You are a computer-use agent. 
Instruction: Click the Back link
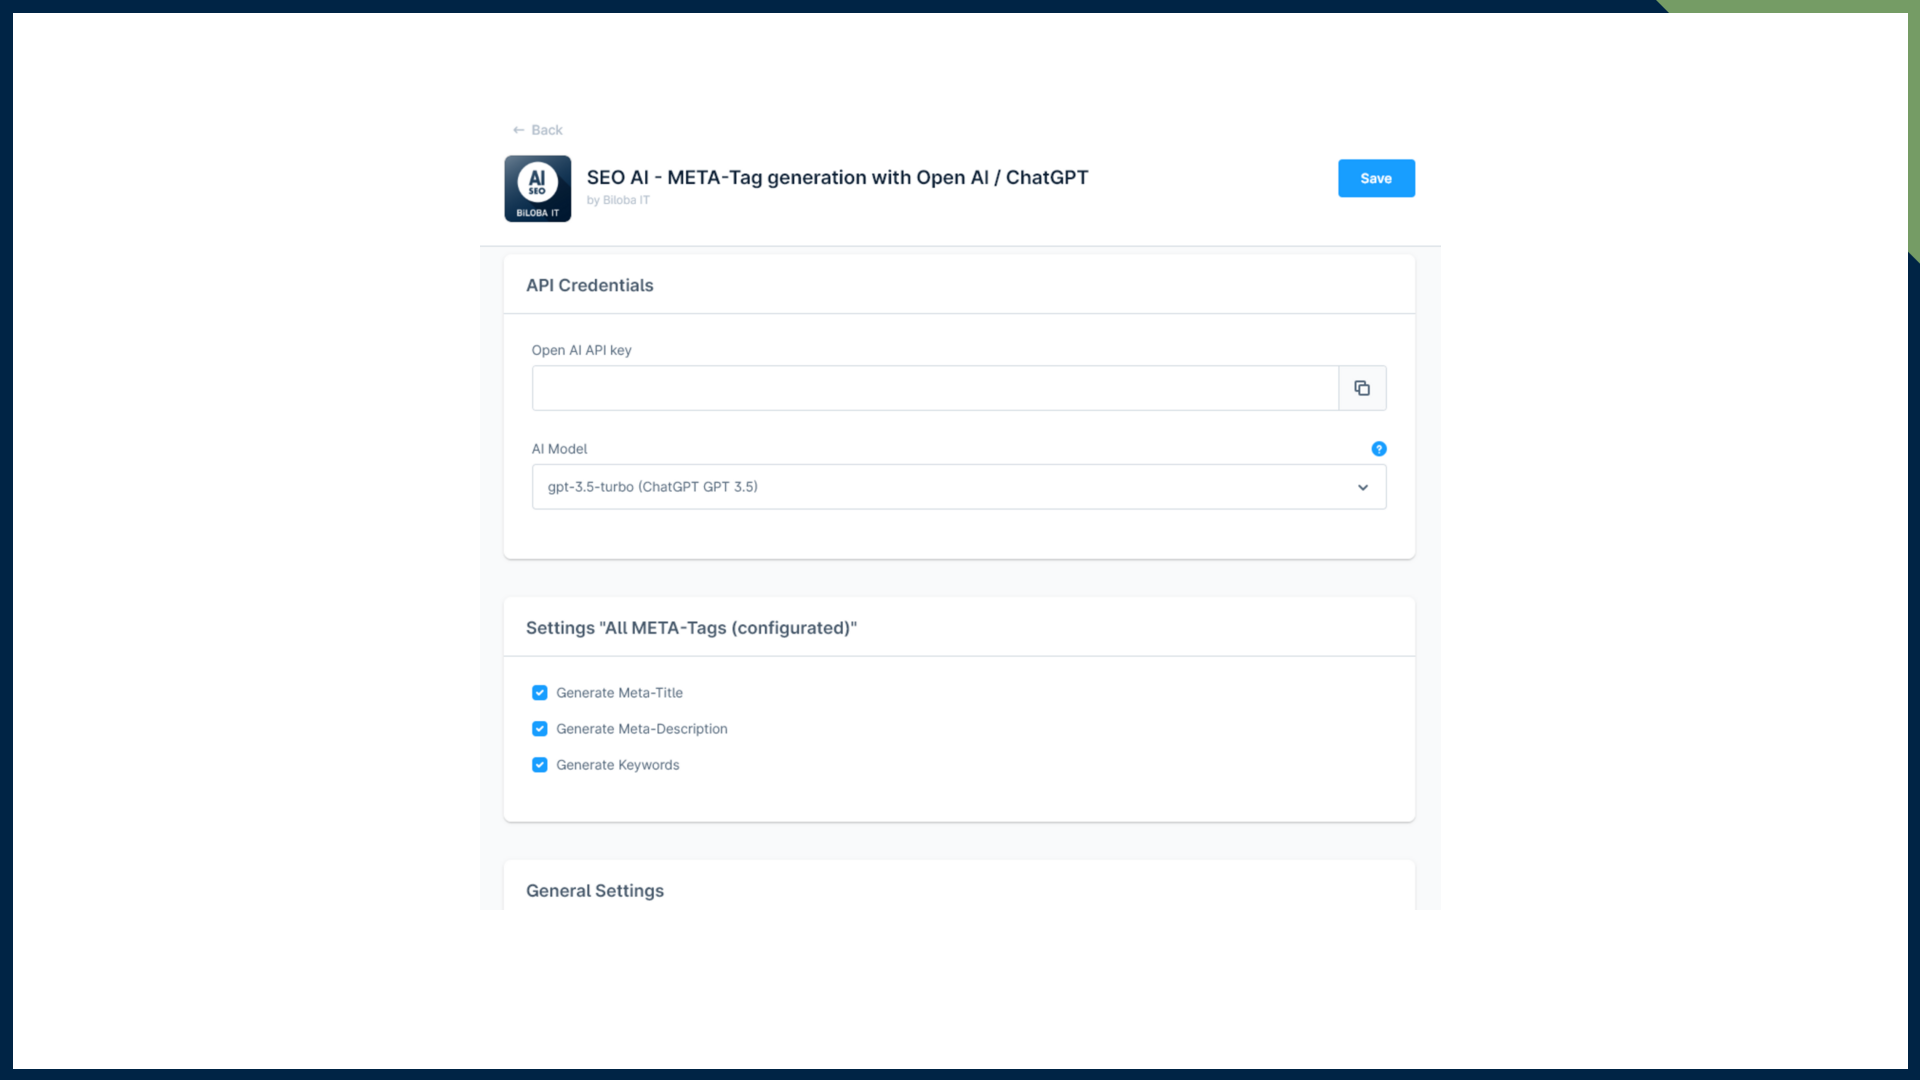pyautogui.click(x=545, y=130)
